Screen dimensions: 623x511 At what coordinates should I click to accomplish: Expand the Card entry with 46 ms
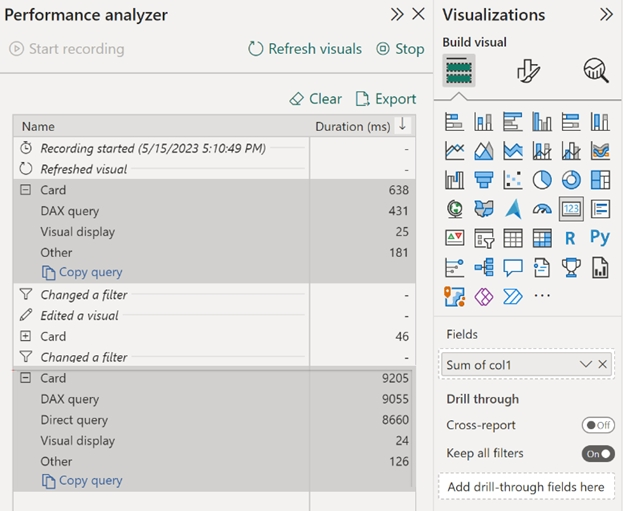pos(25,336)
